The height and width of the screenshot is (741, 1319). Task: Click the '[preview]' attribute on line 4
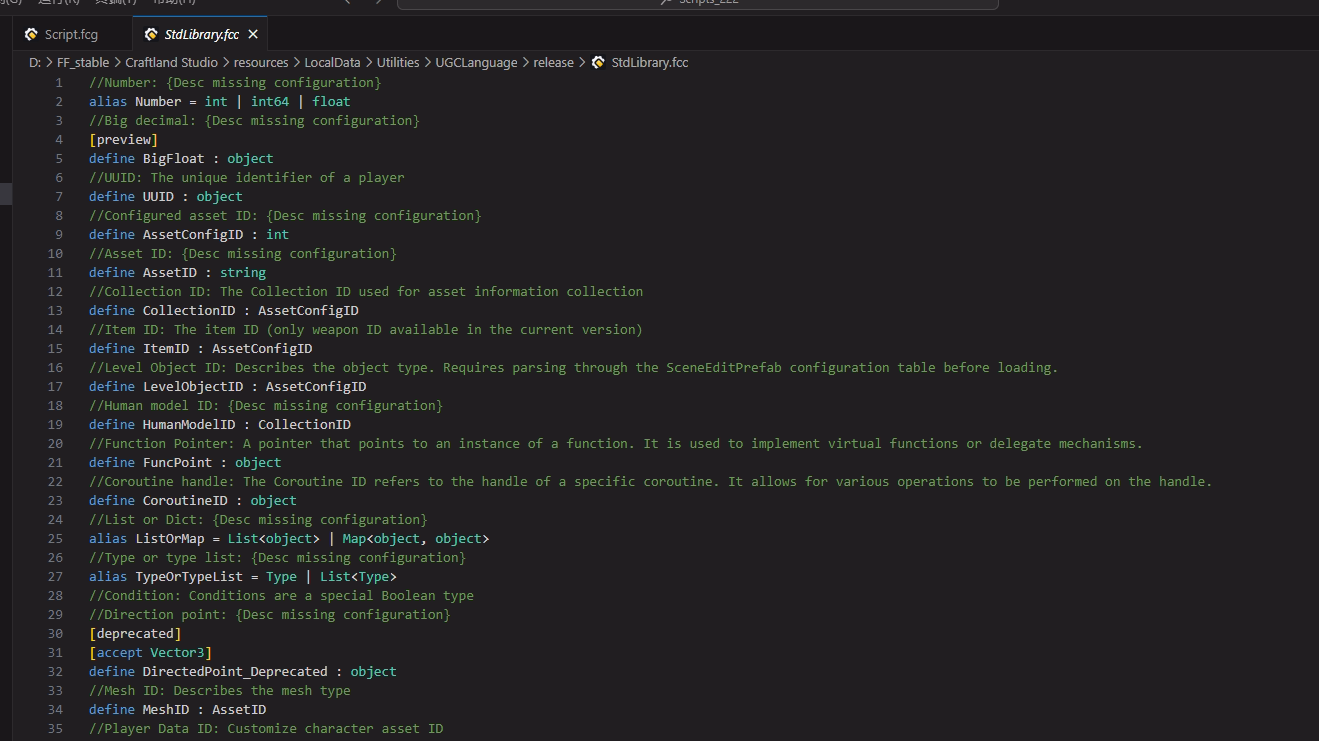(x=123, y=139)
